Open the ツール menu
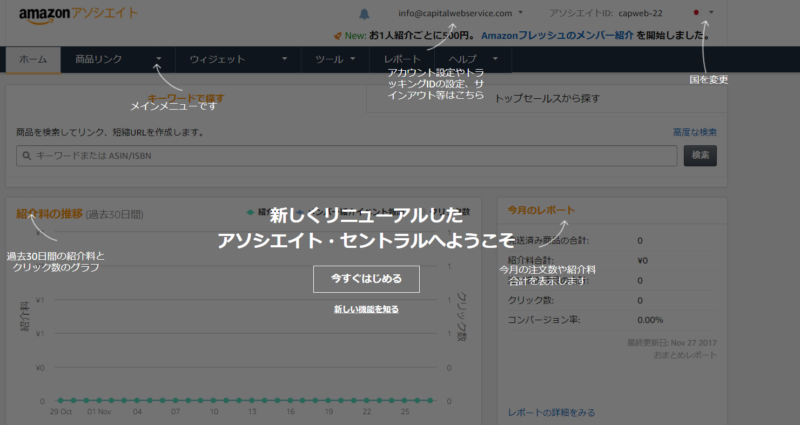 point(329,59)
